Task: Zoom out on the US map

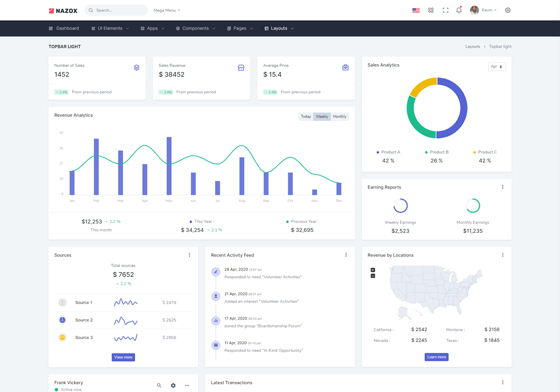Action: pos(373,276)
